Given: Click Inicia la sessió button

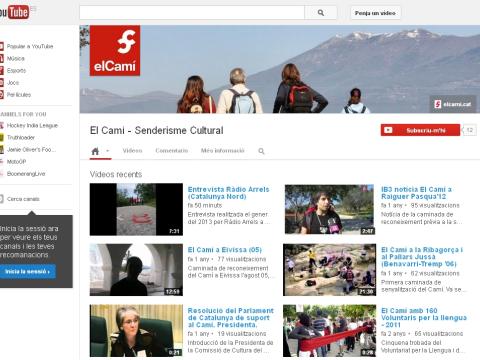Looking at the screenshot, I should coord(27,272).
